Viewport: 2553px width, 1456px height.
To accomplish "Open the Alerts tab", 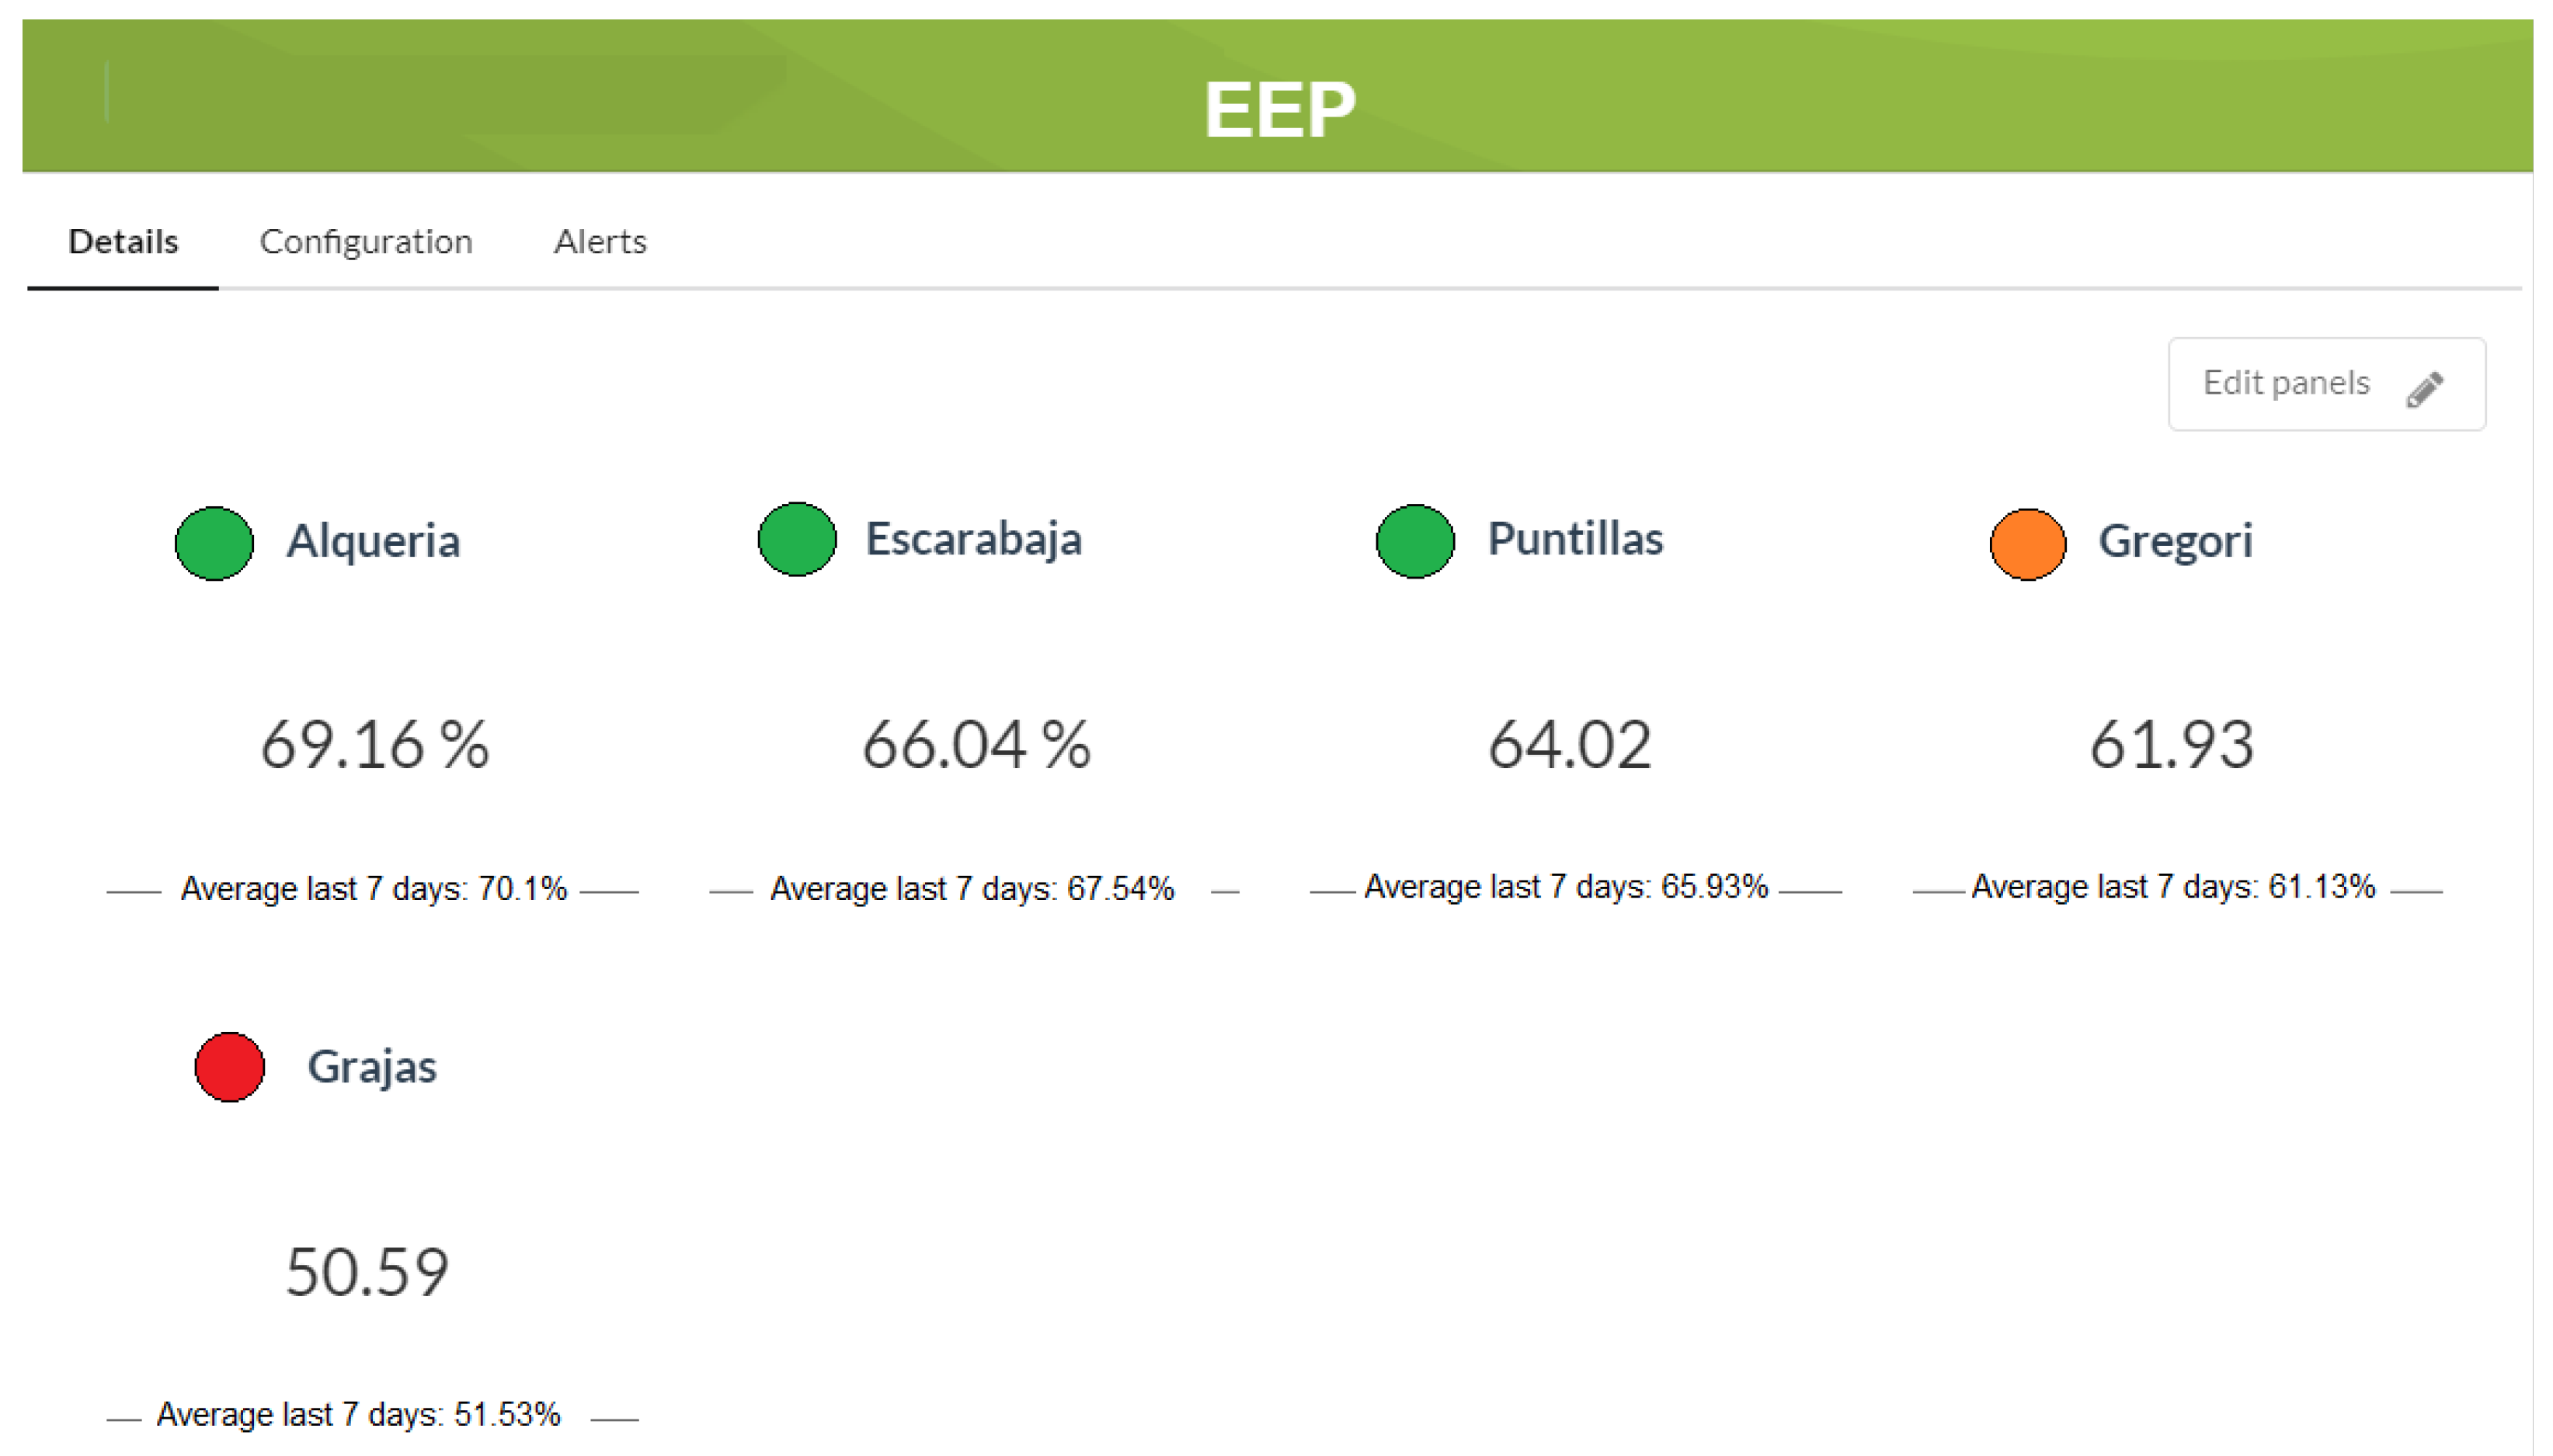I will (x=600, y=242).
